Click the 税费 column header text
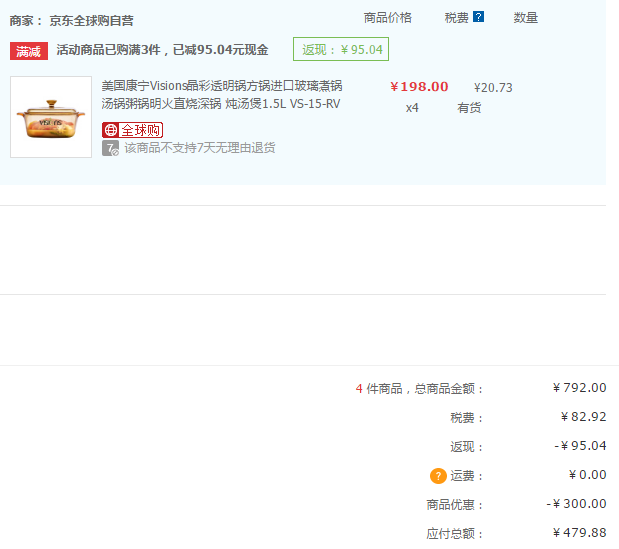The image size is (619, 549). pos(456,18)
